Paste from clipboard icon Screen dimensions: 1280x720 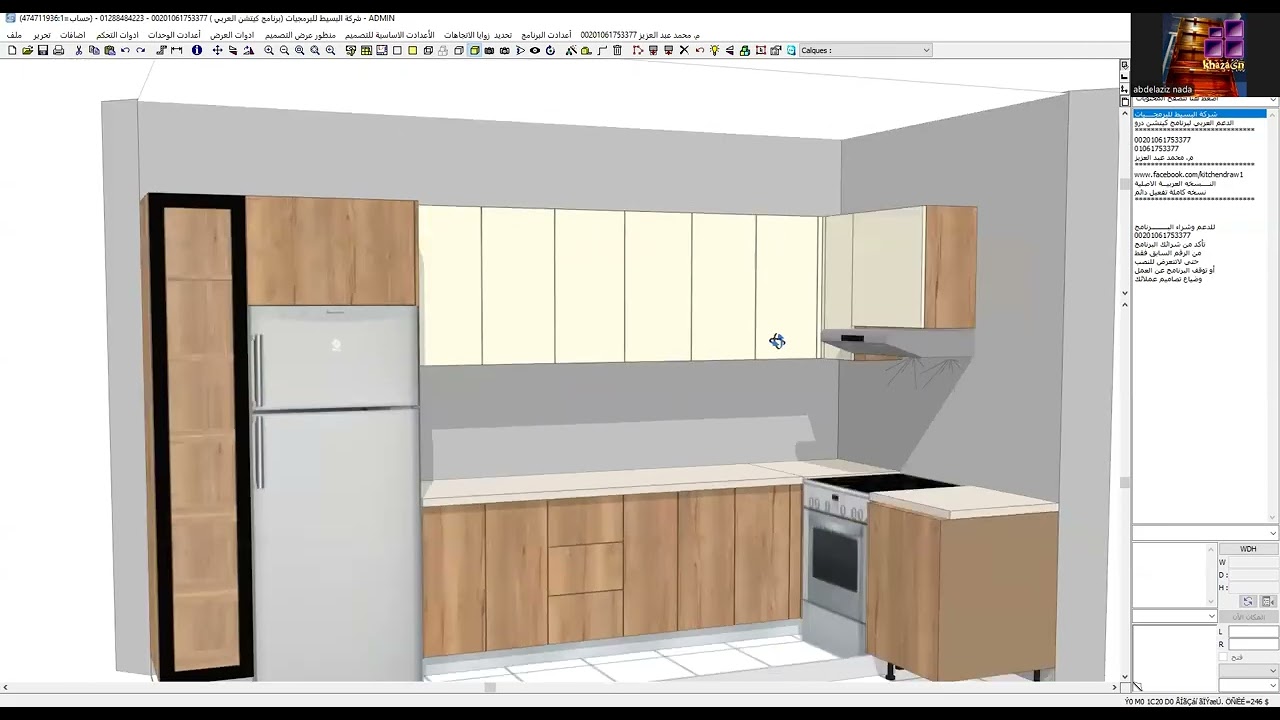[x=109, y=50]
